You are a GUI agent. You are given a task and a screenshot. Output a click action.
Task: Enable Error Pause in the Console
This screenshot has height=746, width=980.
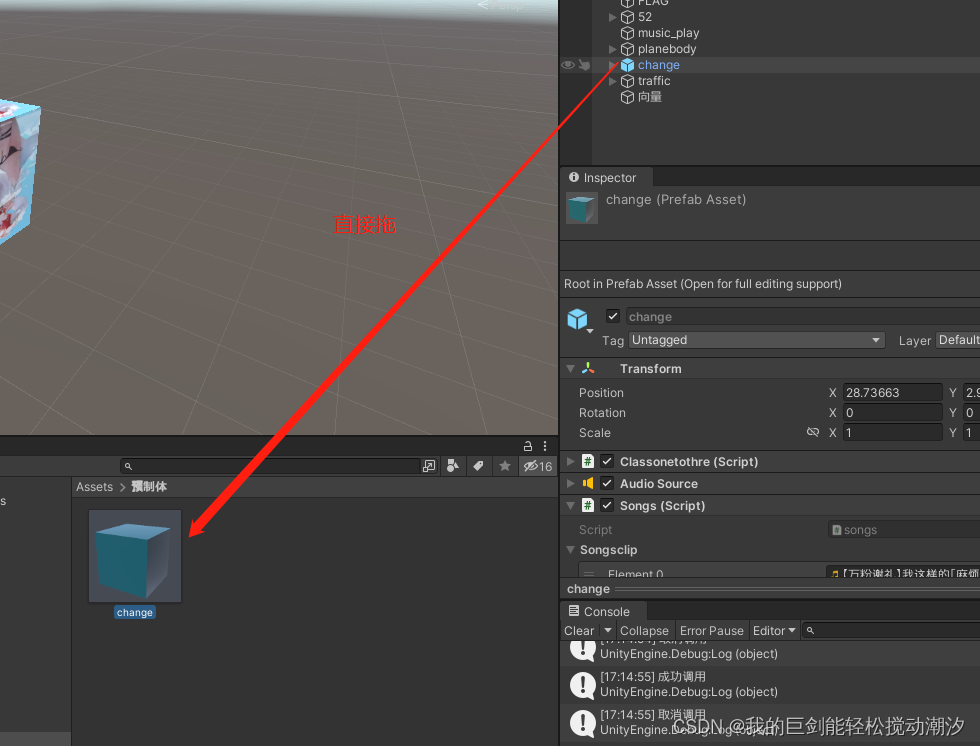tap(711, 631)
